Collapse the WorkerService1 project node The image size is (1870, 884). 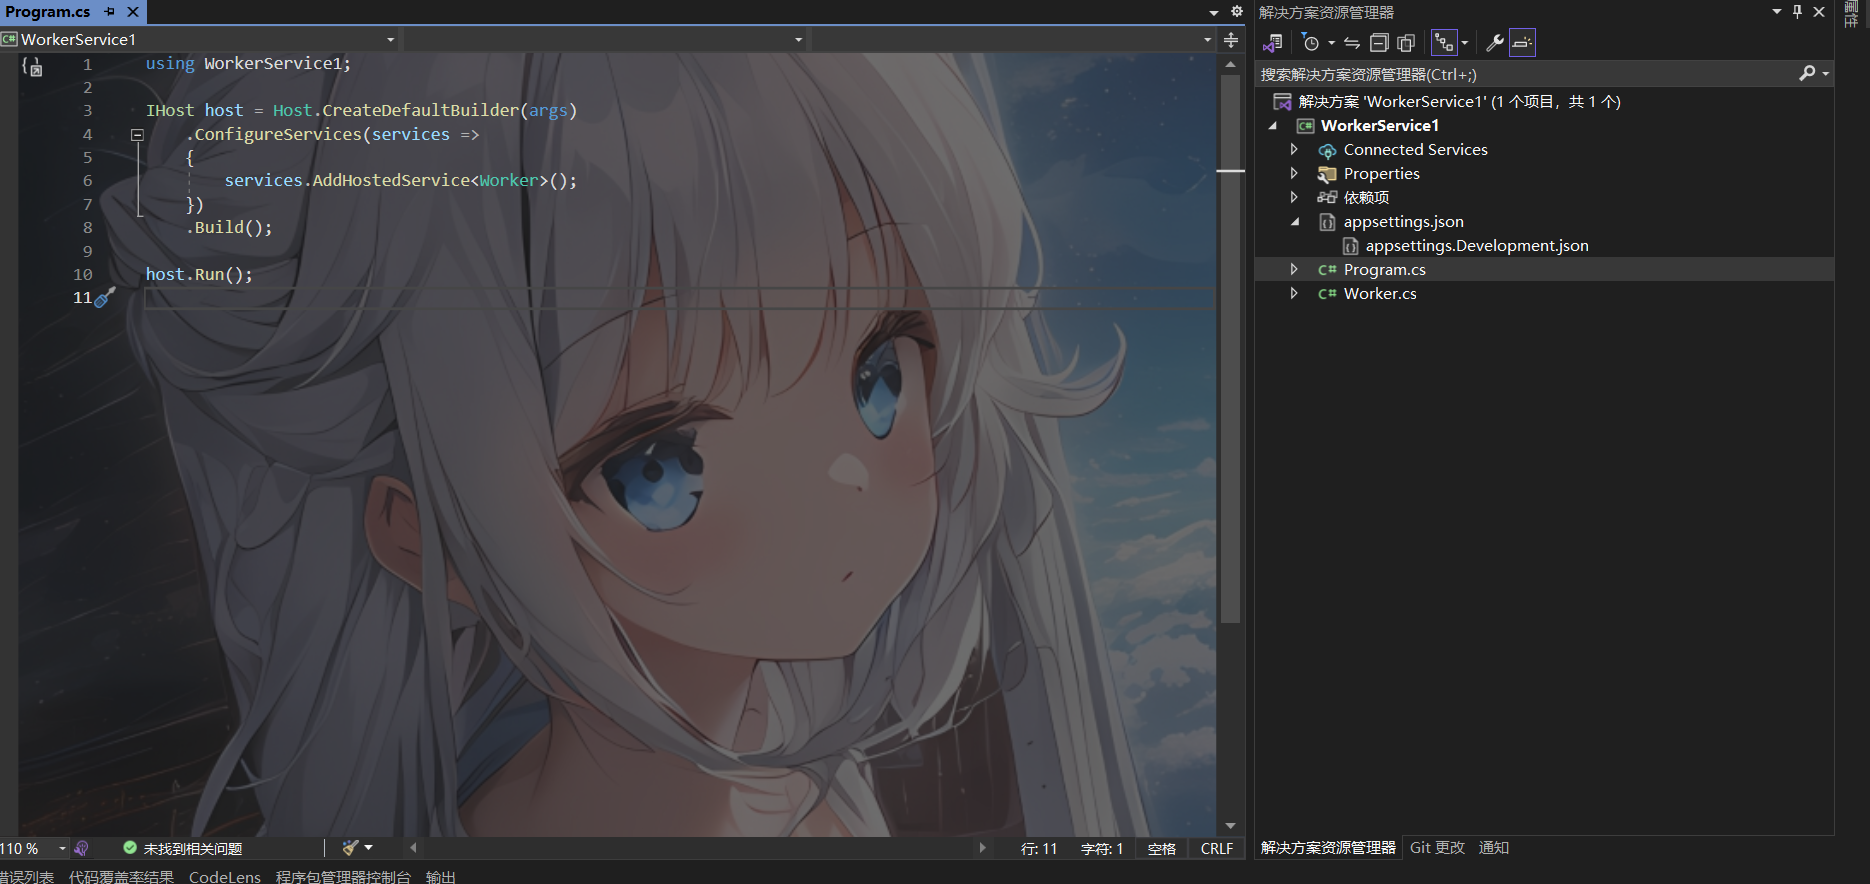[1273, 126]
